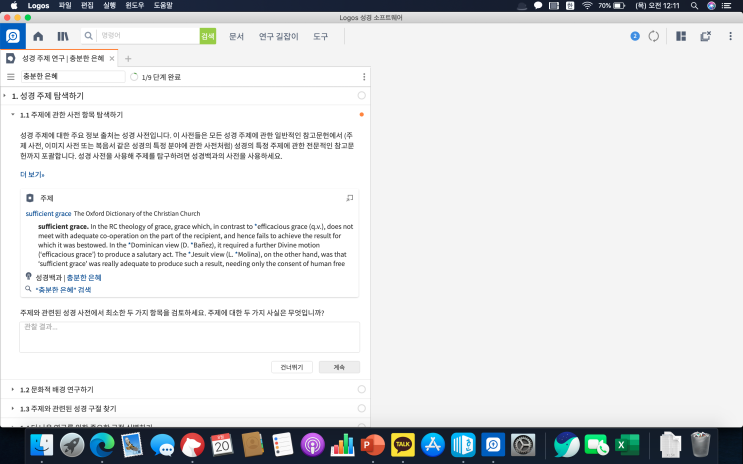Click The Oxford Dictionary of the Christian Church title

pos(137,214)
